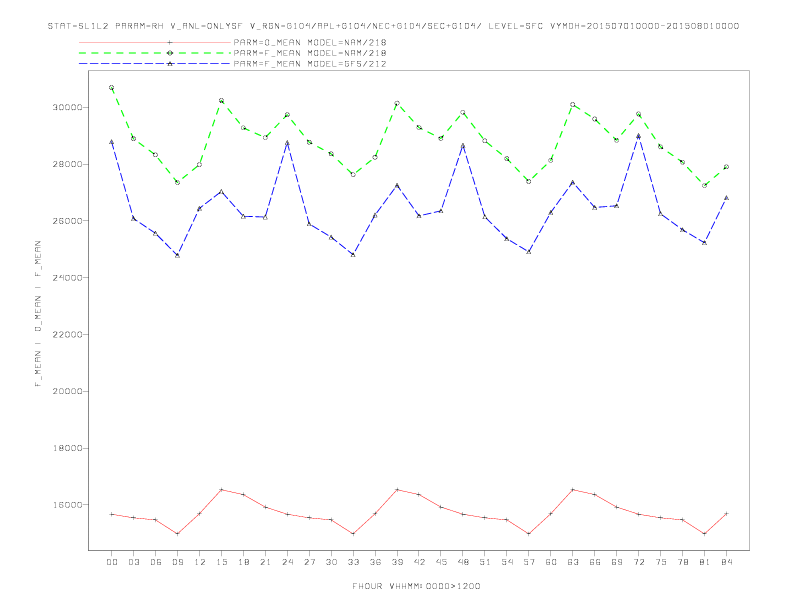This screenshot has height=612, width=792.
Task: Click the x-axis tick label 15
Action: point(222,562)
